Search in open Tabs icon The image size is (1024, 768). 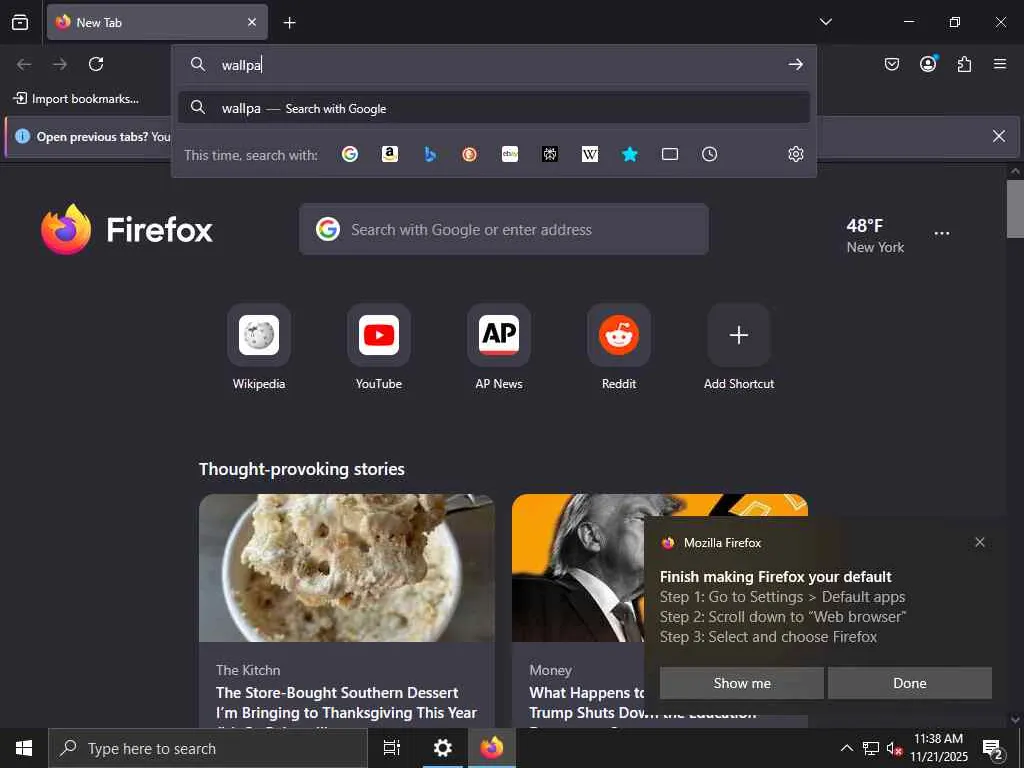pos(670,154)
